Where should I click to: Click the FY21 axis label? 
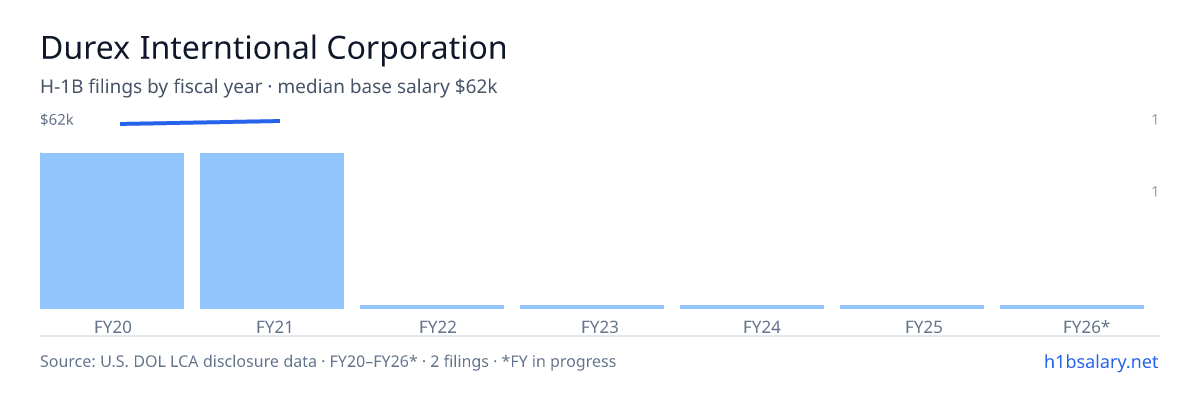pyautogui.click(x=272, y=326)
